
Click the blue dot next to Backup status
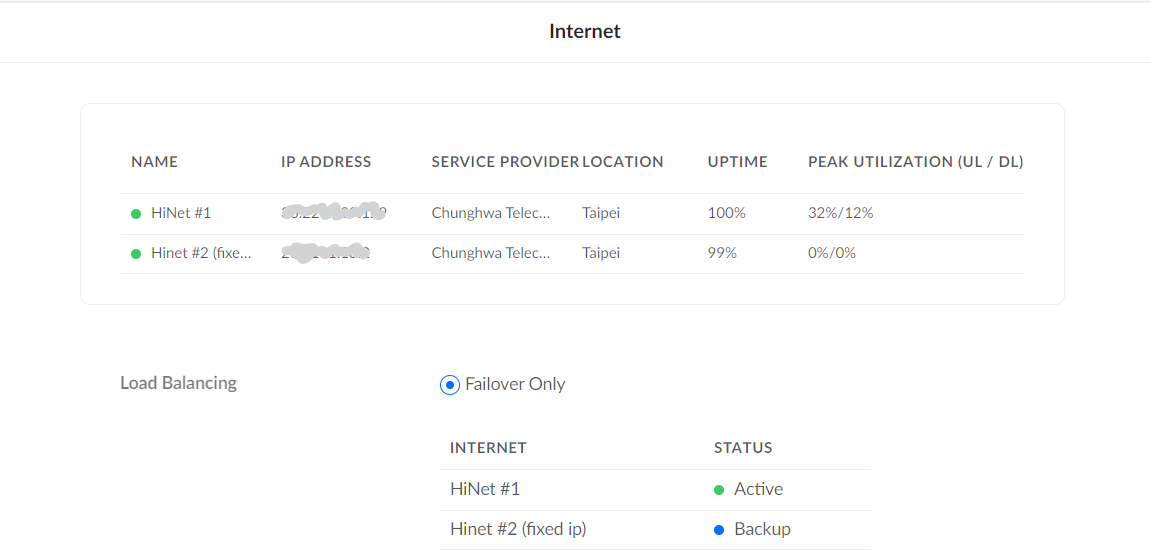point(718,530)
